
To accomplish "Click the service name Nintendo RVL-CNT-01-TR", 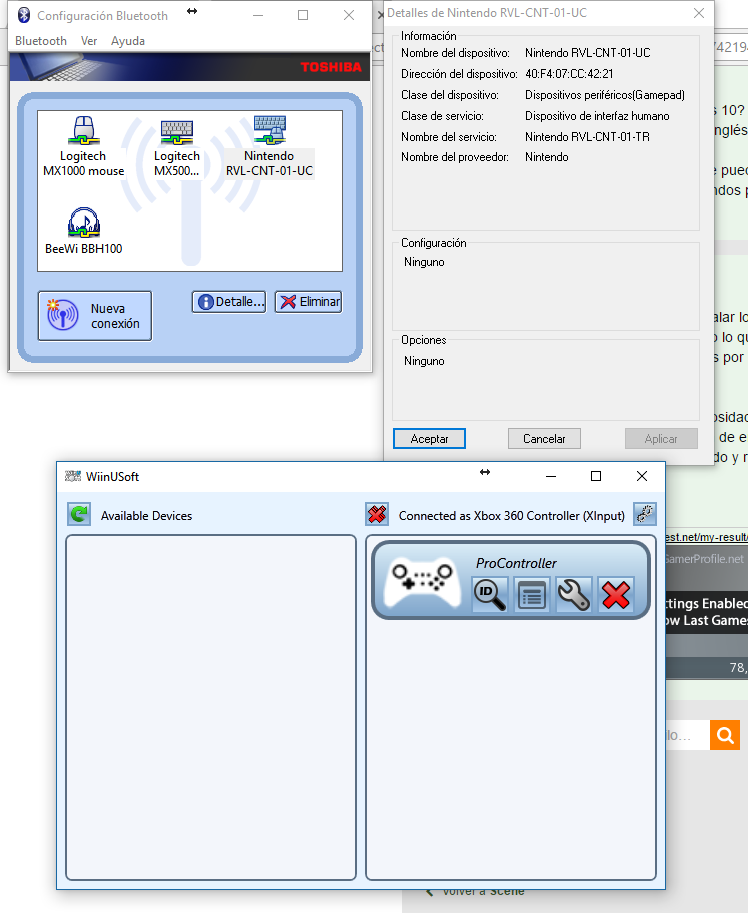I will coord(587,137).
